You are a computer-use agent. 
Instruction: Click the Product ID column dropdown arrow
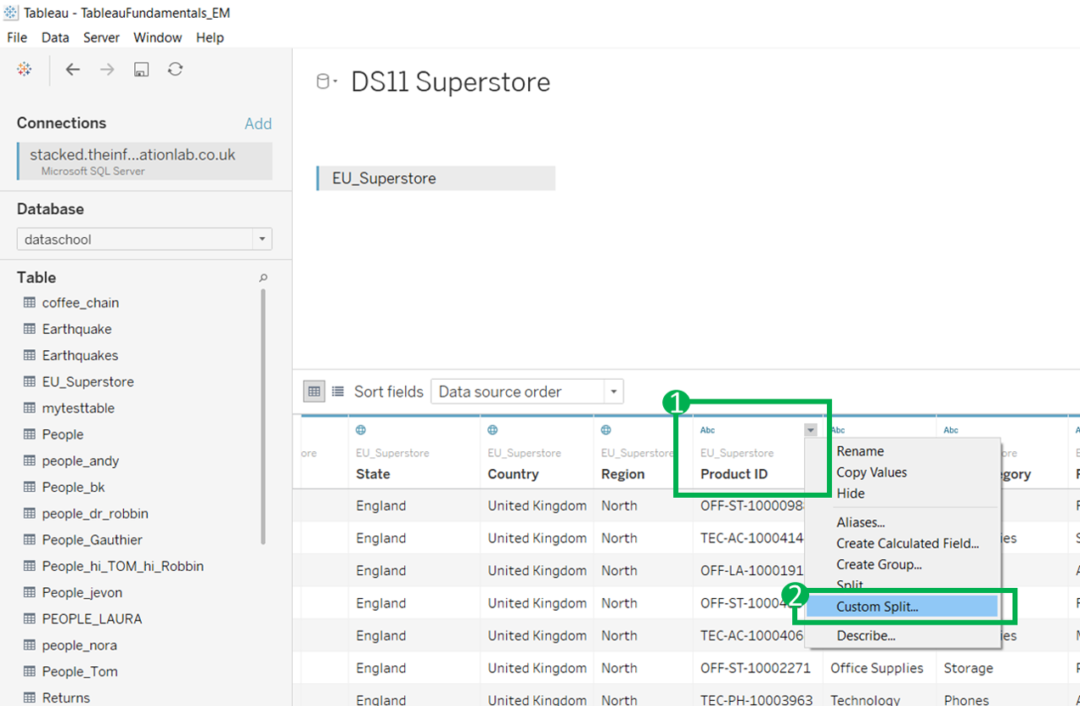click(x=810, y=430)
